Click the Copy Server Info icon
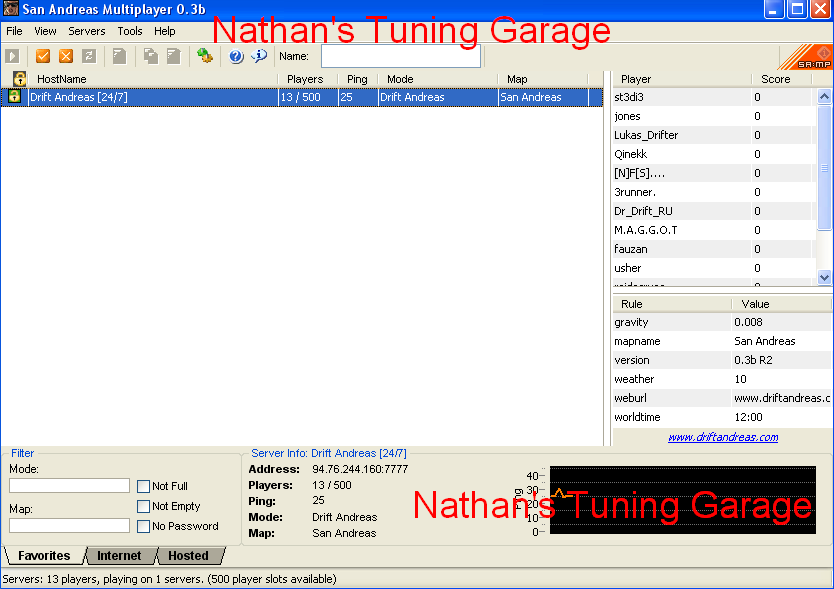 pos(151,56)
